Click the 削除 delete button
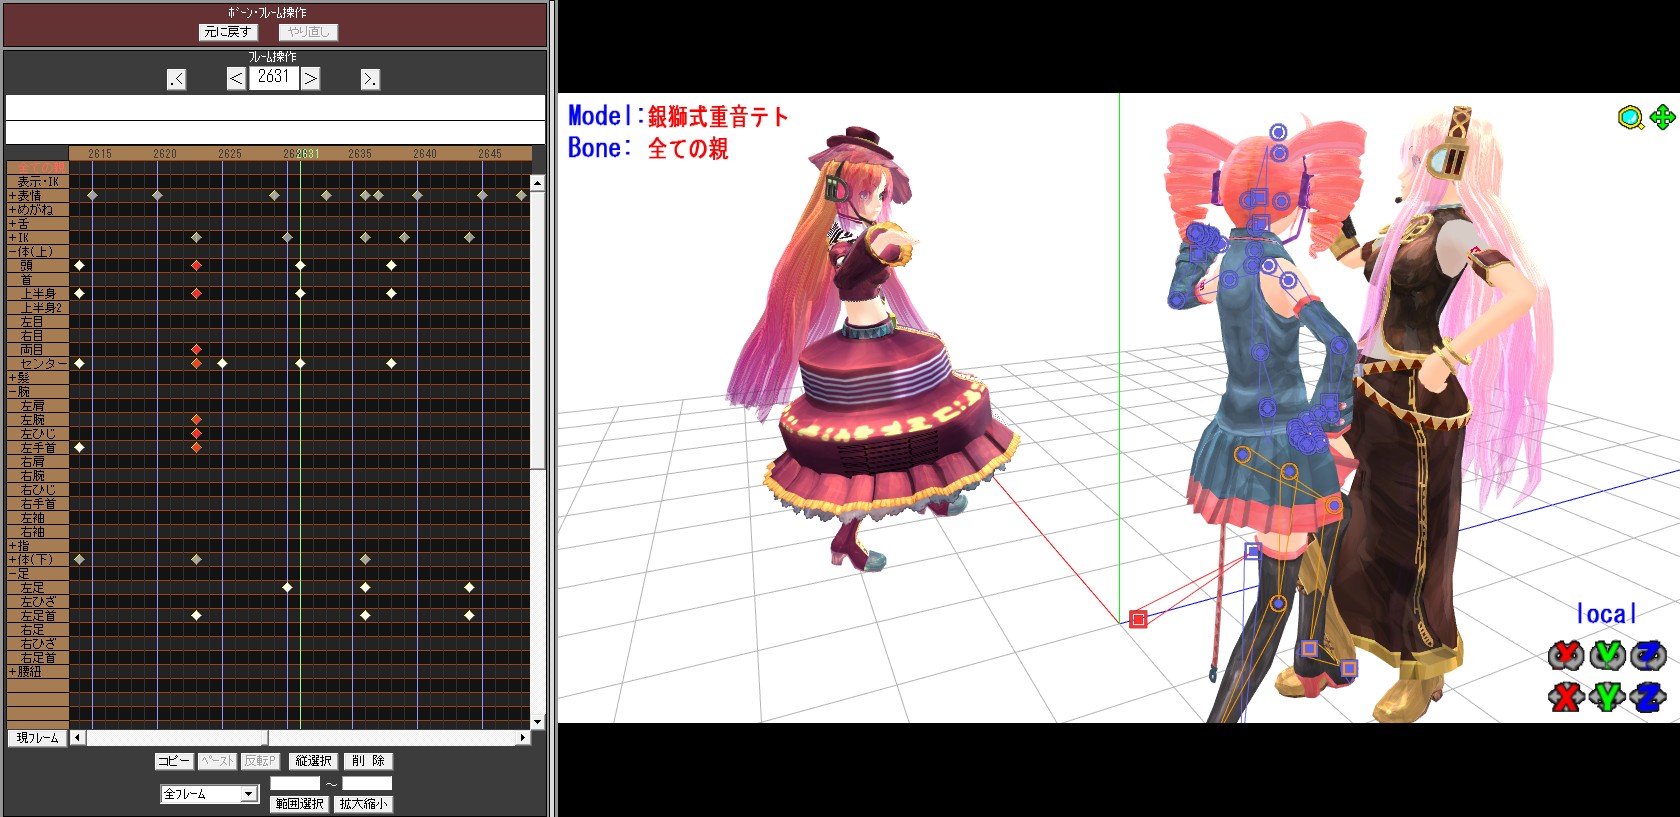This screenshot has height=817, width=1680. [x=368, y=761]
